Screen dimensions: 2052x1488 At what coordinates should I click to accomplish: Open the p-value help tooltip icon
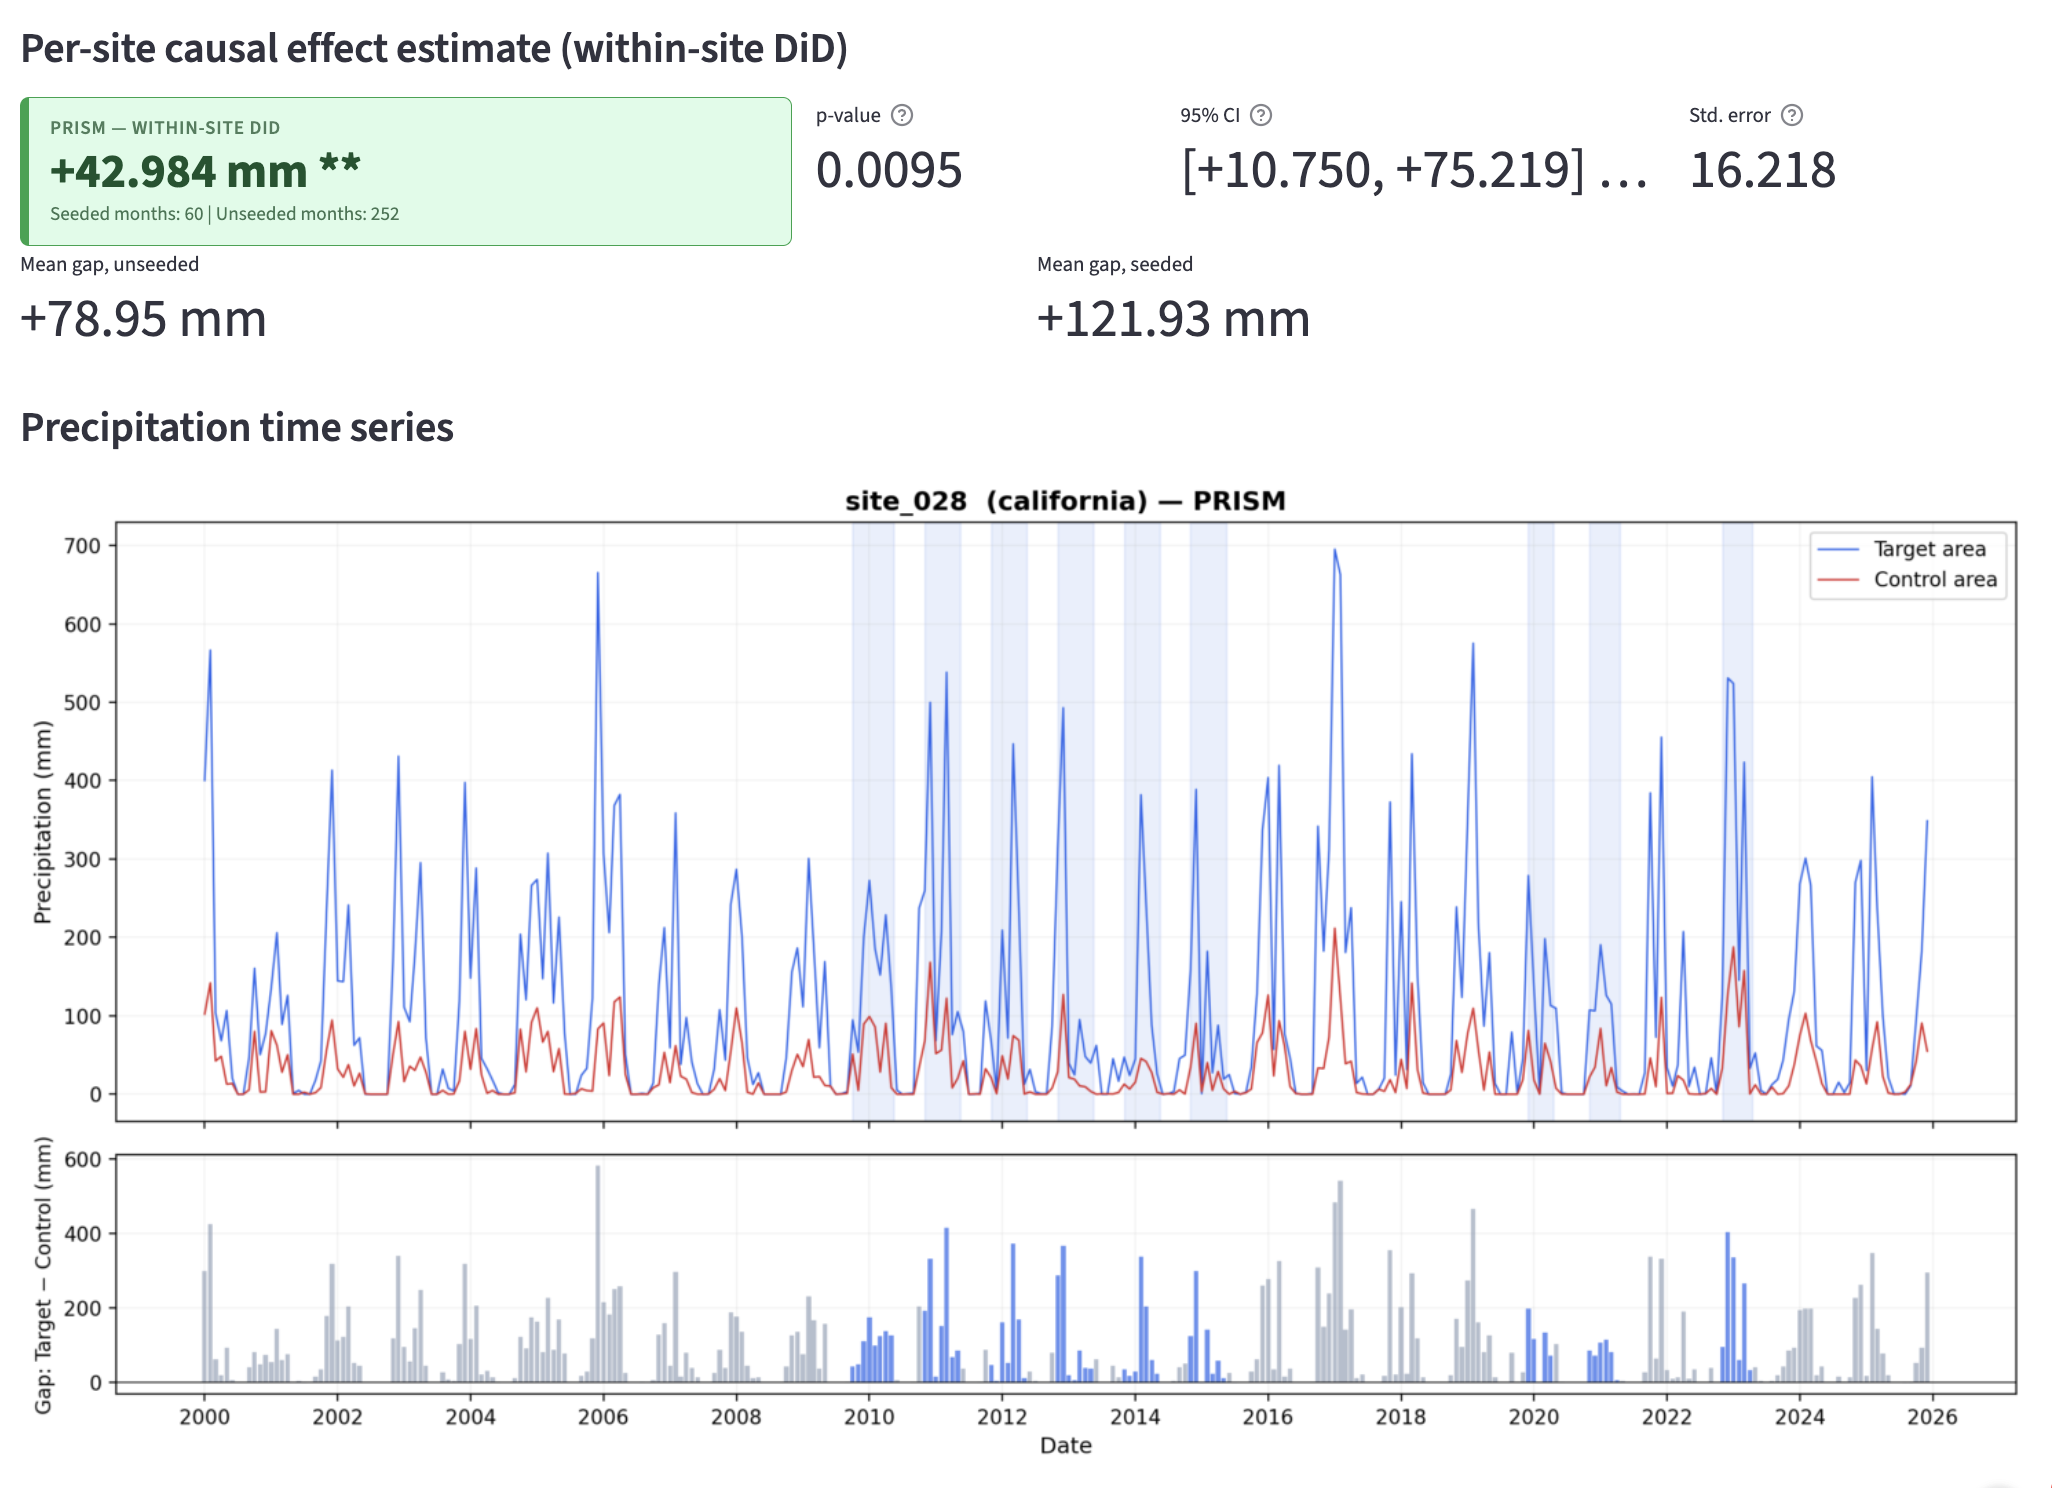point(903,115)
